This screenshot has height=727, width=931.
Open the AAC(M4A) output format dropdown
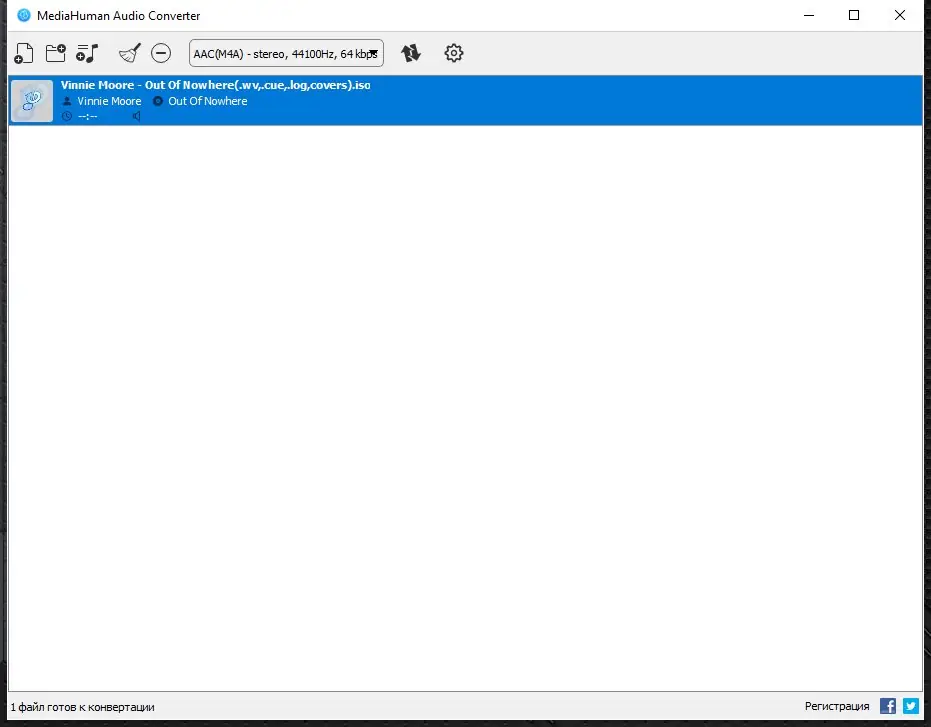point(286,53)
